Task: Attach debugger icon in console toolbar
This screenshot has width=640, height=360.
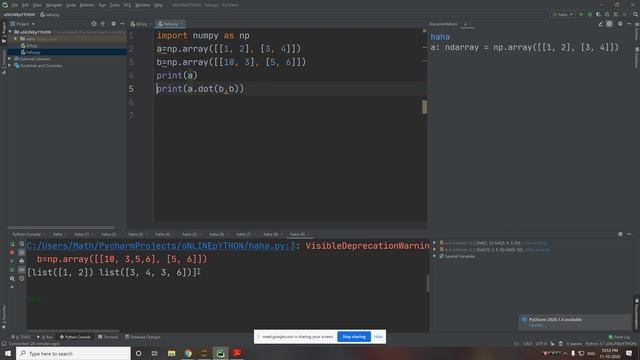Action: (x=12, y=270)
